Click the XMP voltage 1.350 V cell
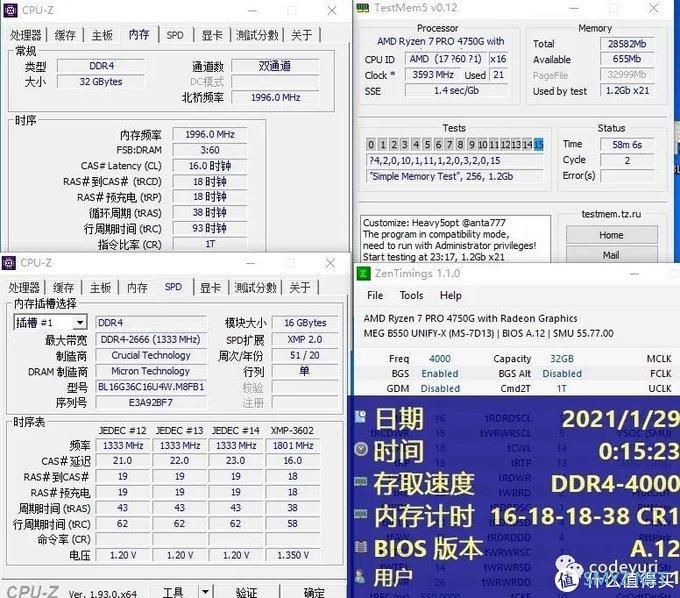680x598 pixels. pyautogui.click(x=293, y=555)
